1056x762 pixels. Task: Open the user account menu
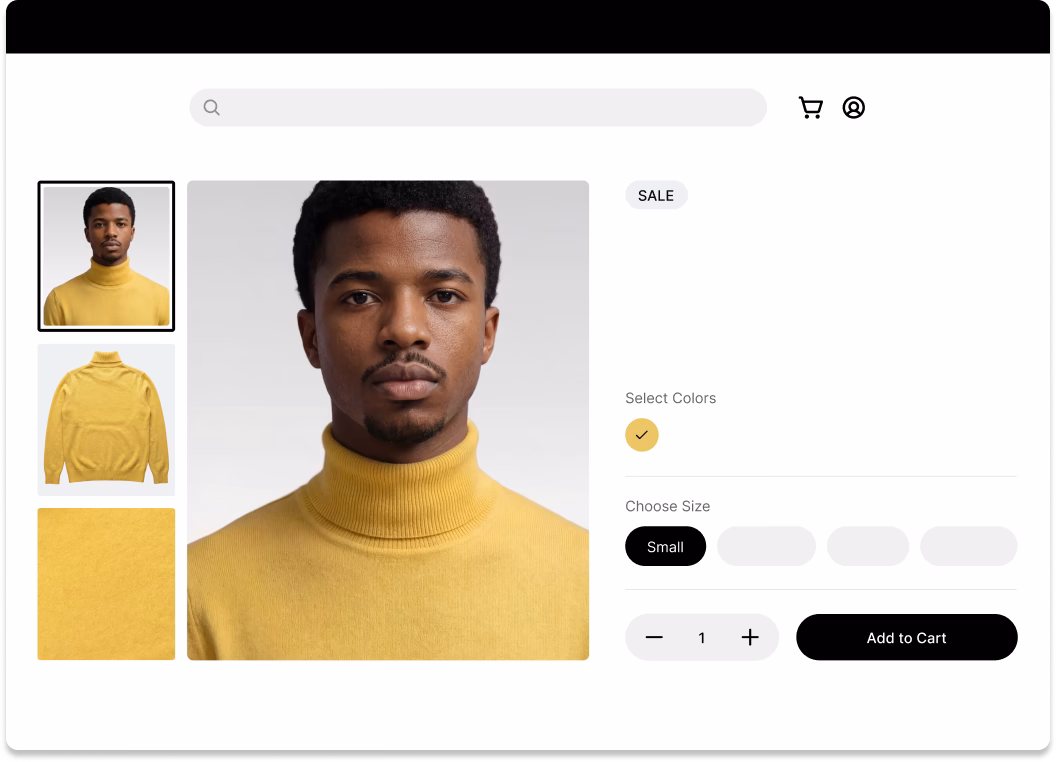(x=852, y=107)
